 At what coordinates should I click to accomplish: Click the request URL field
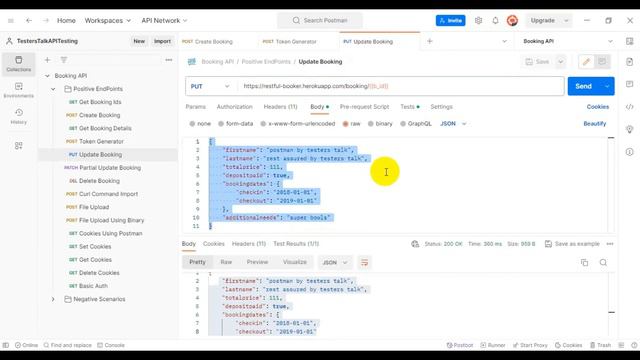tap(400, 87)
